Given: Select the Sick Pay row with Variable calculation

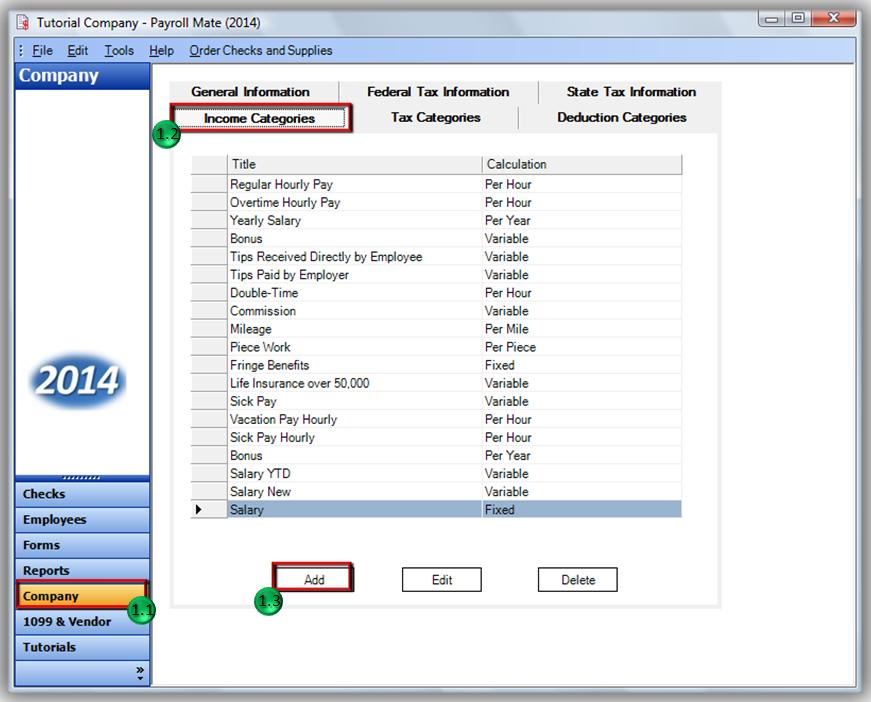Looking at the screenshot, I should tap(436, 401).
